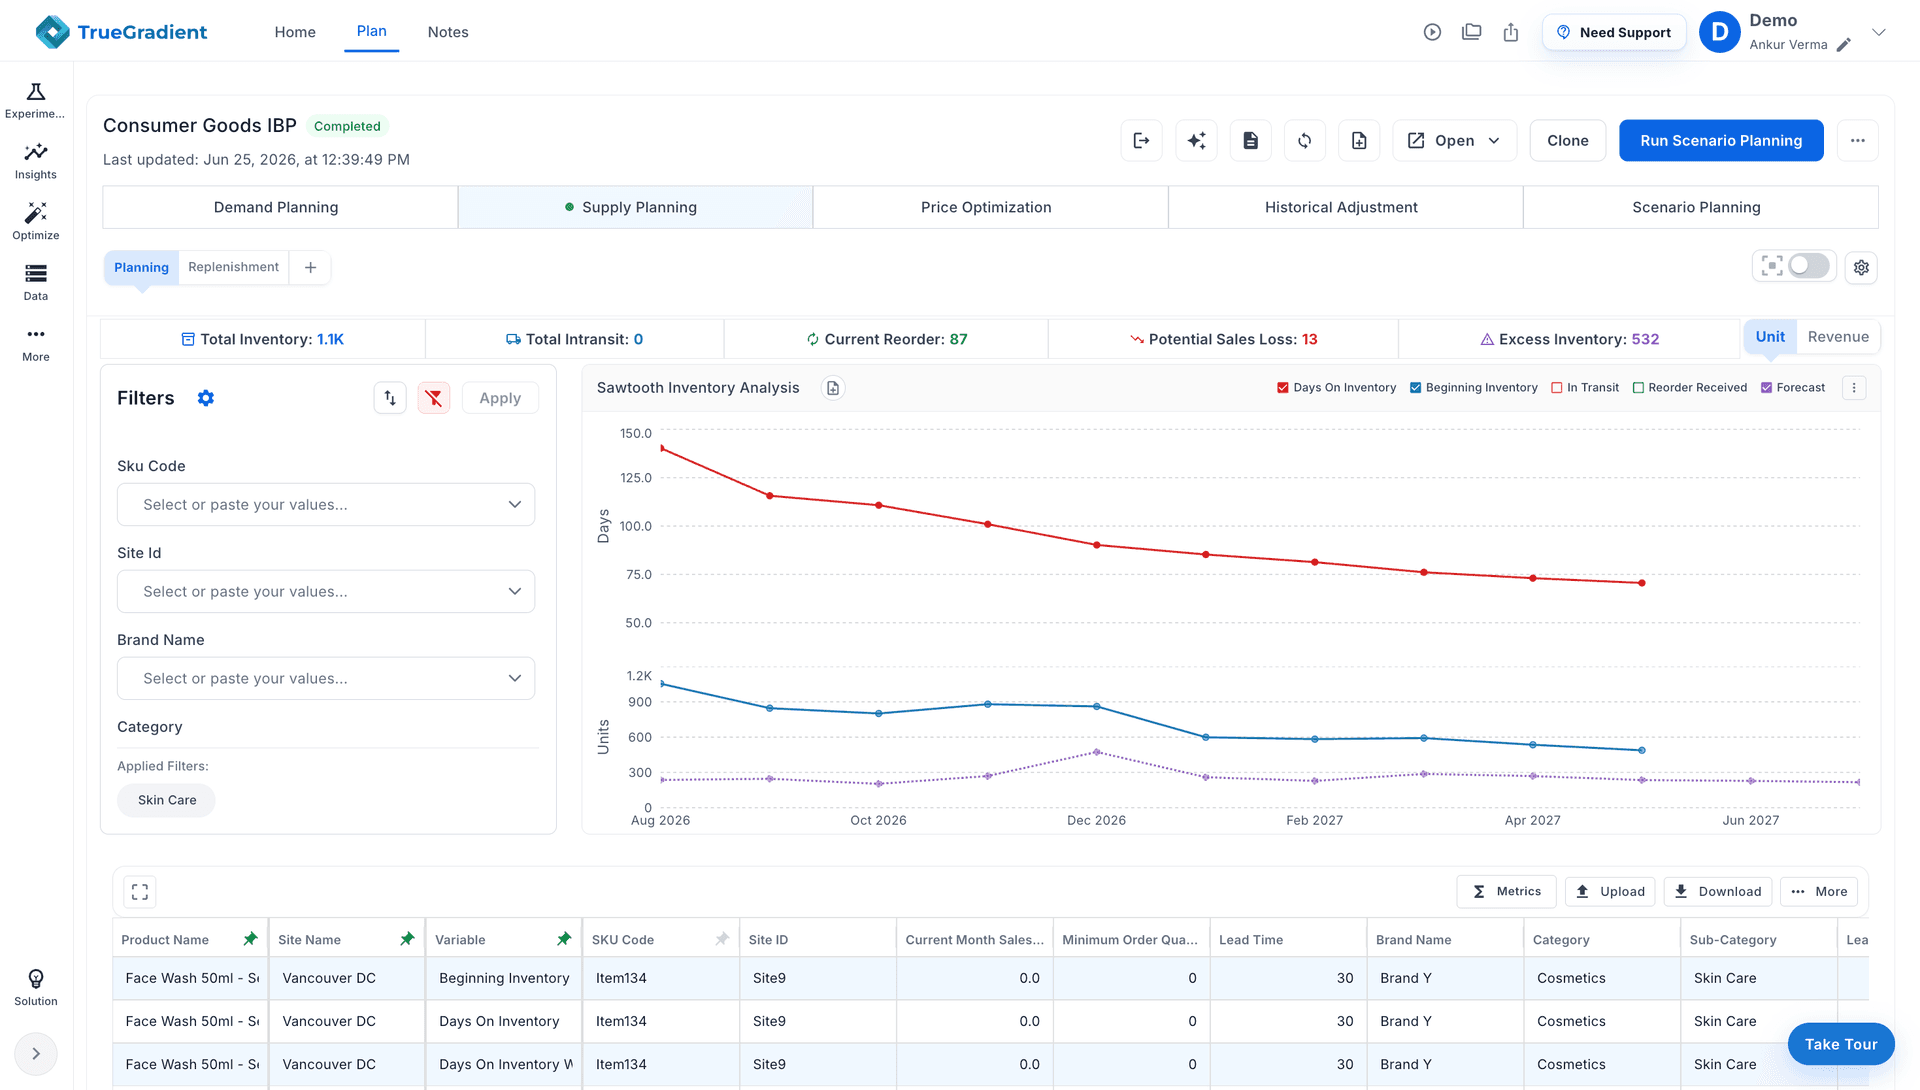This screenshot has height=1090, width=1920.
Task: Add a new view with plus button
Action: click(310, 267)
